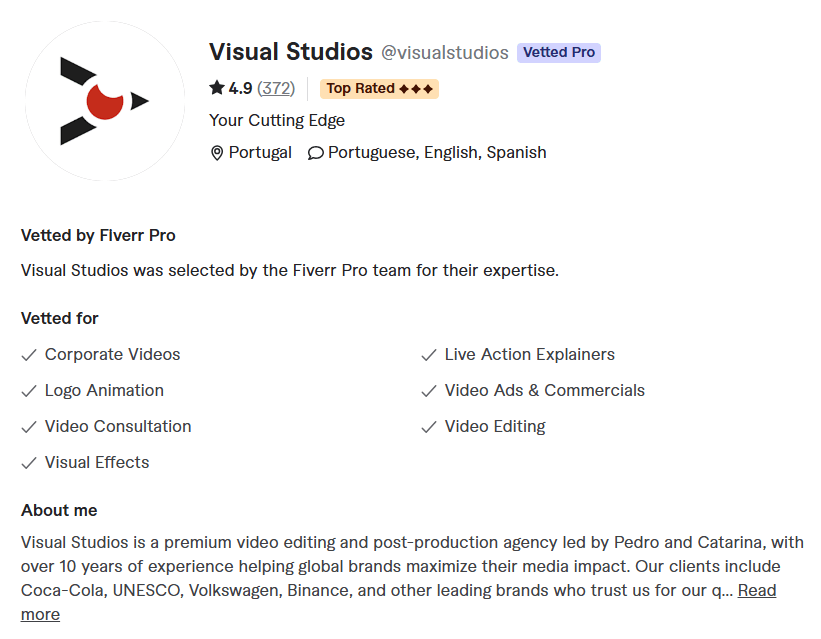This screenshot has height=639, width=821.
Task: Click the Video Editing checkmark icon
Action: tap(429, 427)
